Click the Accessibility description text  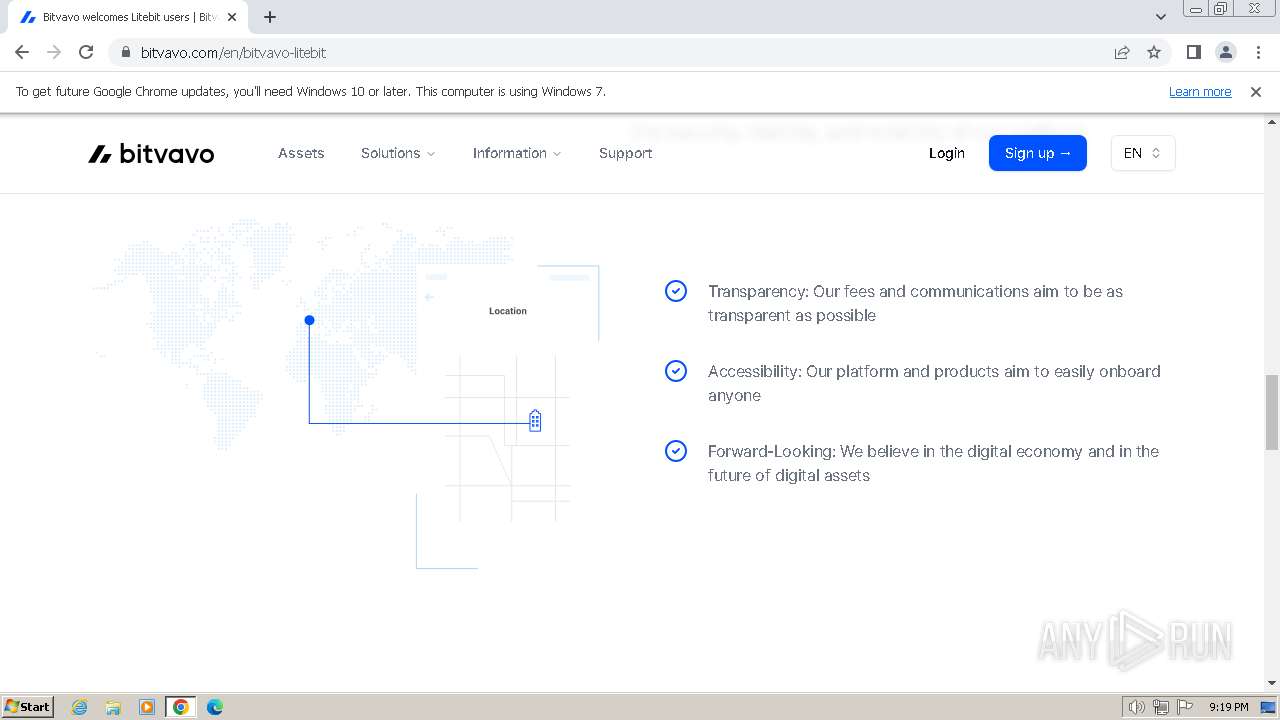point(934,383)
